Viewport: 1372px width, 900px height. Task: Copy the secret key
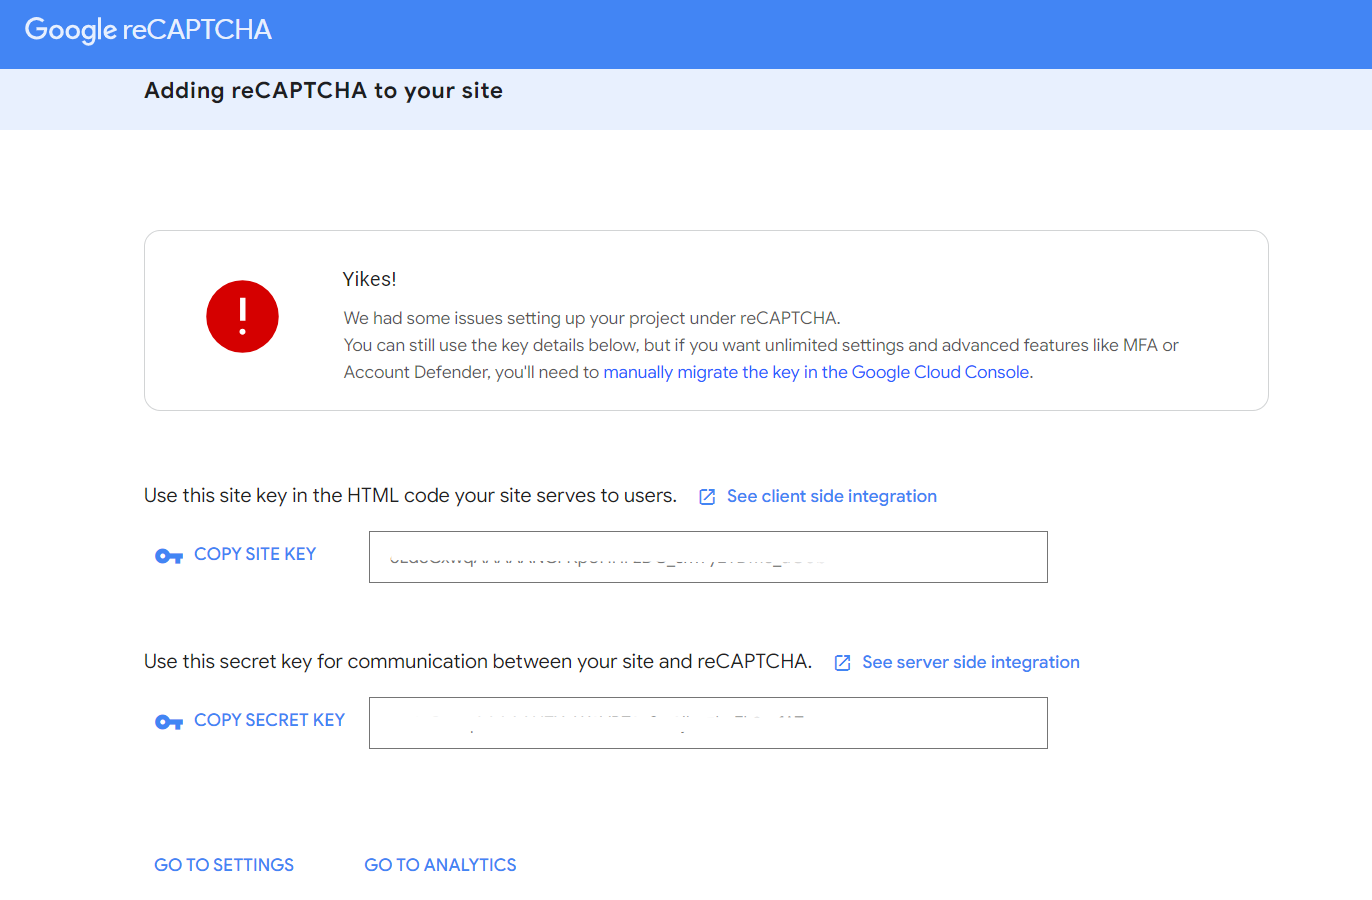tap(269, 720)
